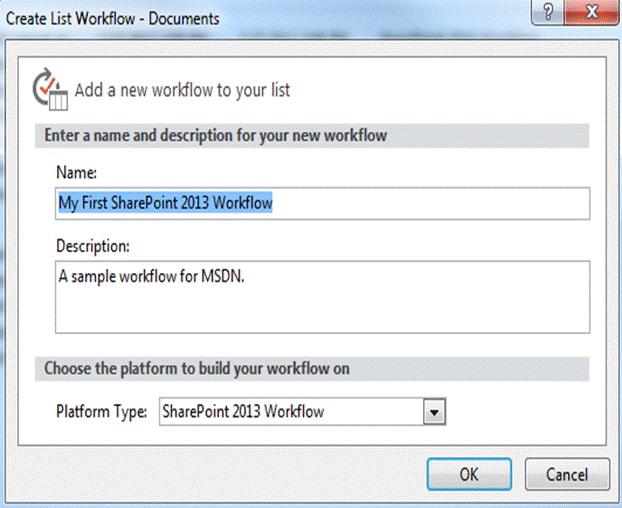Click the "Add a new workflow to your list" heading

[x=182, y=90]
